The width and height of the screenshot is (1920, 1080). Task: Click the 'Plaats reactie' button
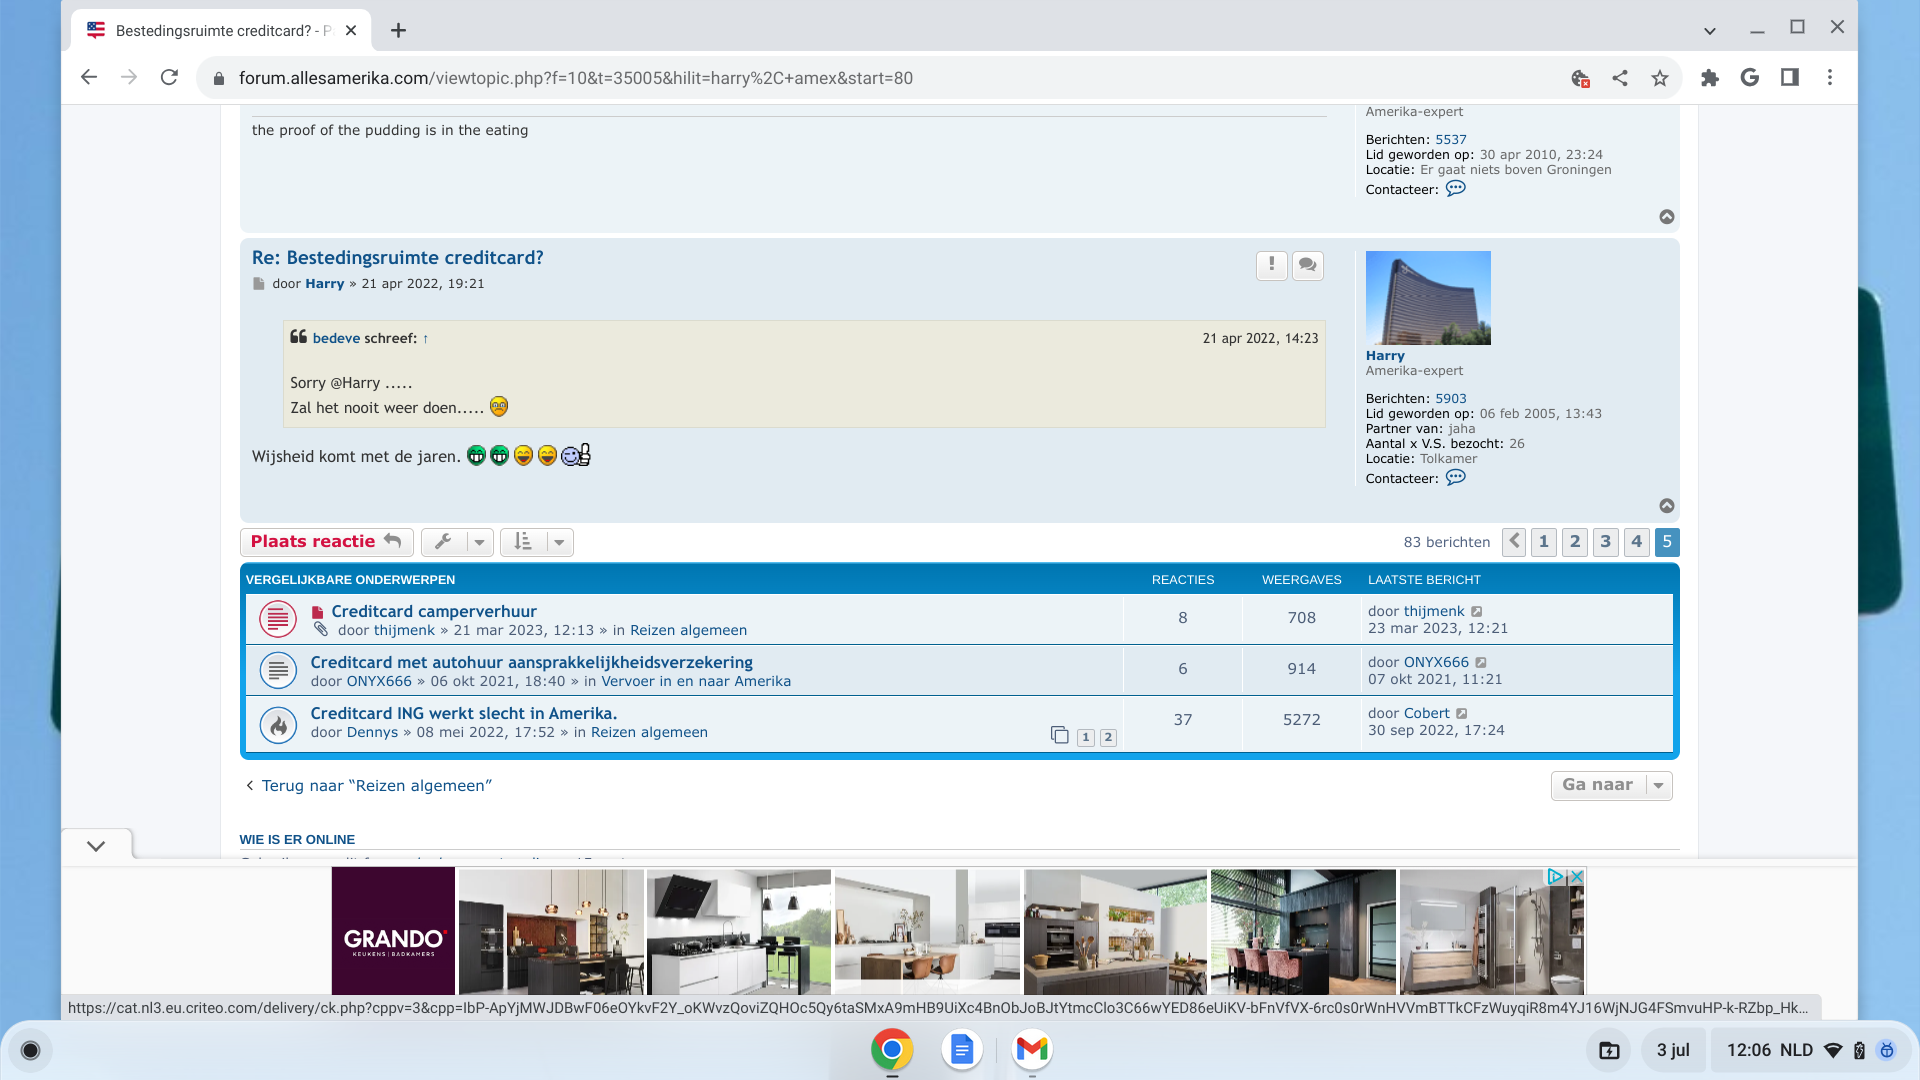326,542
